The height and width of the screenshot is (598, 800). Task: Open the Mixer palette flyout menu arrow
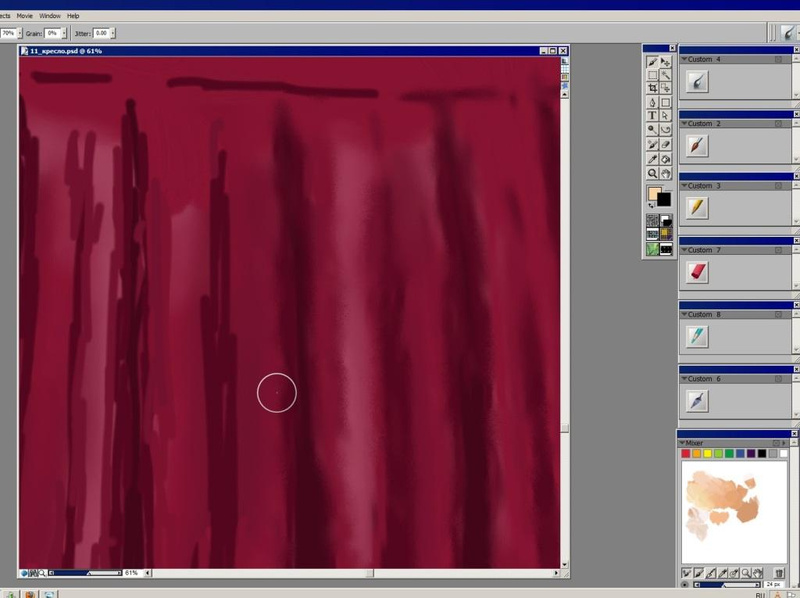(785, 443)
